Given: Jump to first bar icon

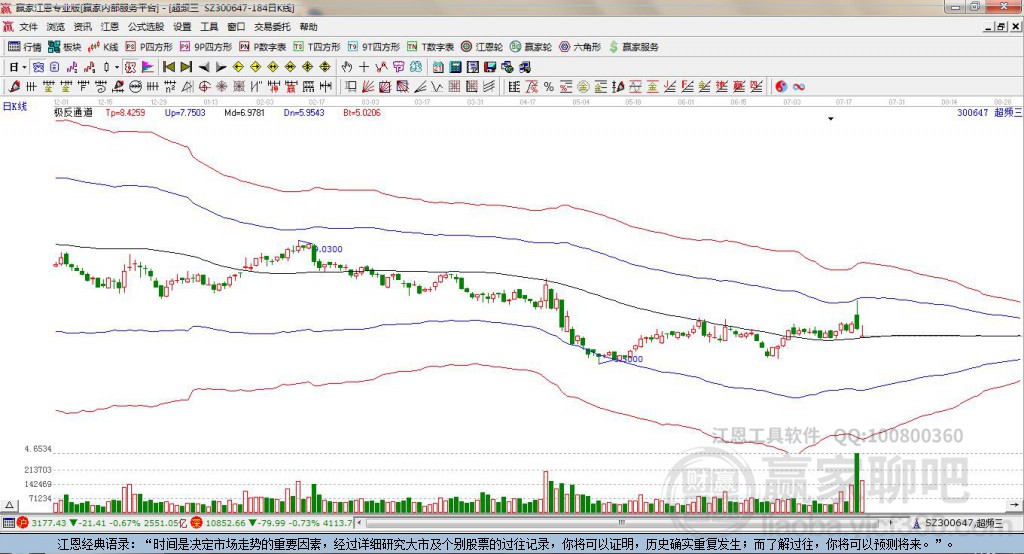Looking at the screenshot, I should tap(168, 67).
